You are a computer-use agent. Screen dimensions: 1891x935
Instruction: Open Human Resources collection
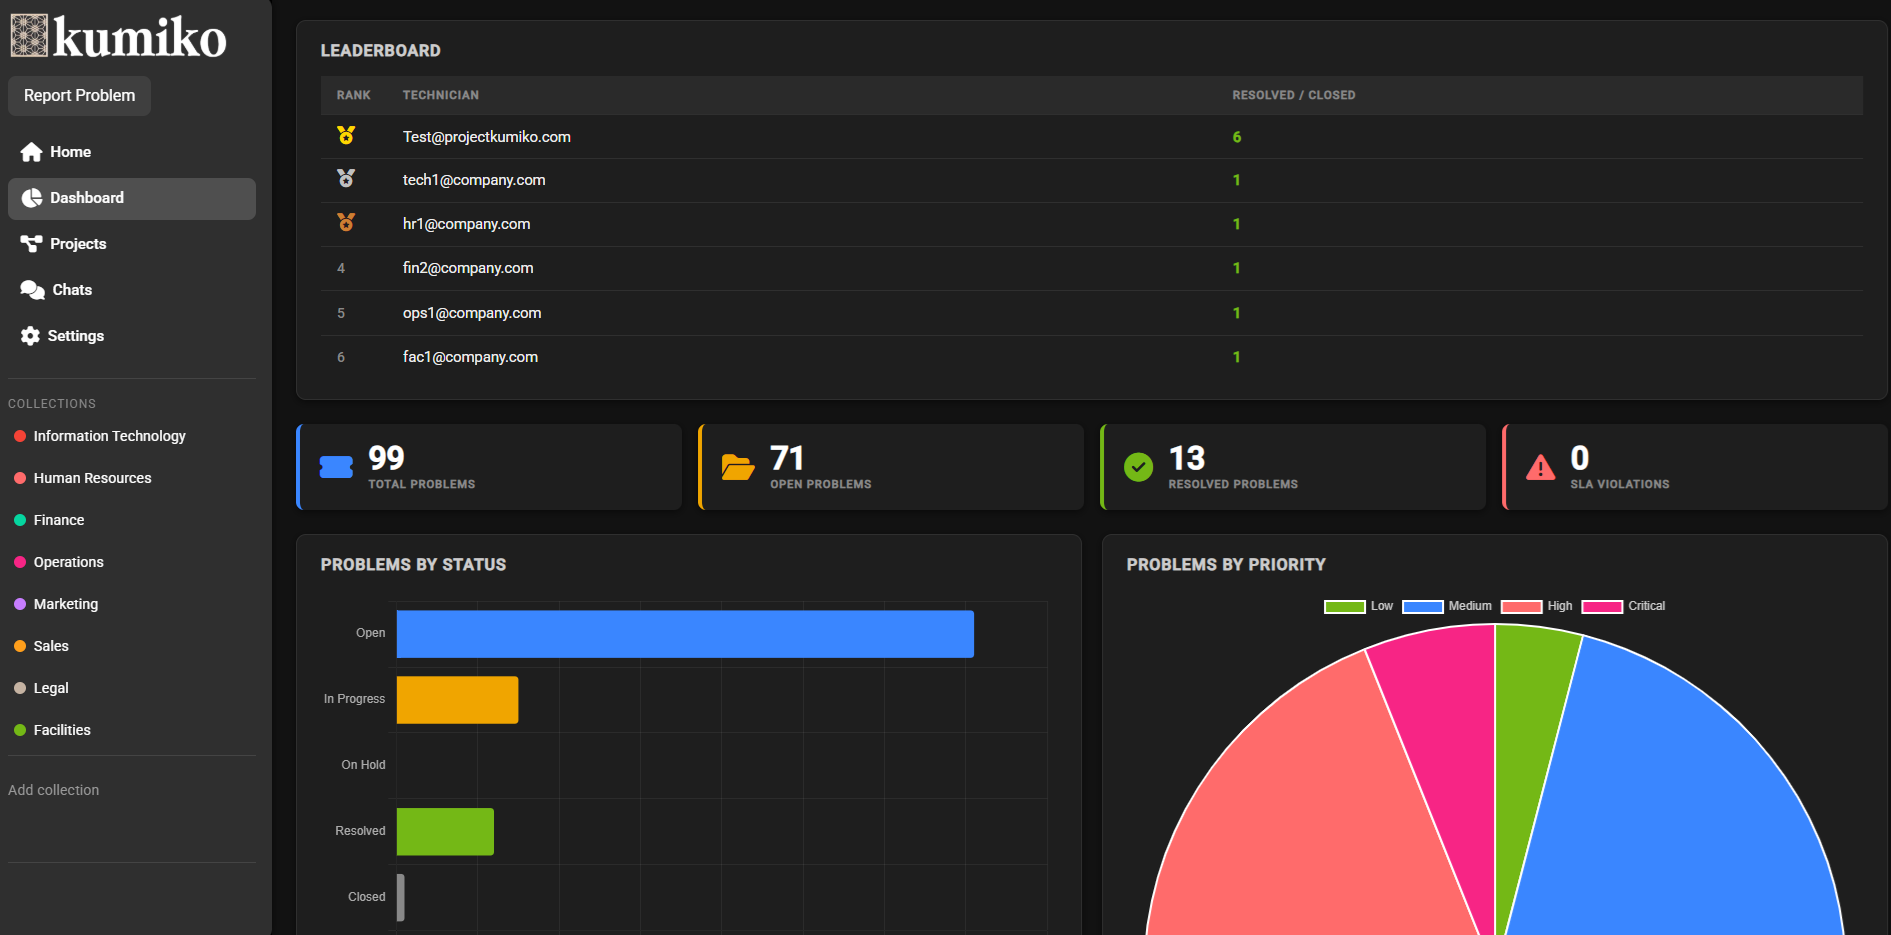click(93, 478)
